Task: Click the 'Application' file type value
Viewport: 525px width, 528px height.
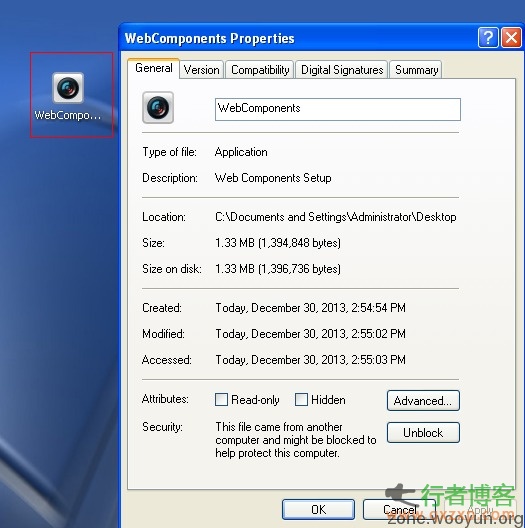Action: (x=241, y=152)
